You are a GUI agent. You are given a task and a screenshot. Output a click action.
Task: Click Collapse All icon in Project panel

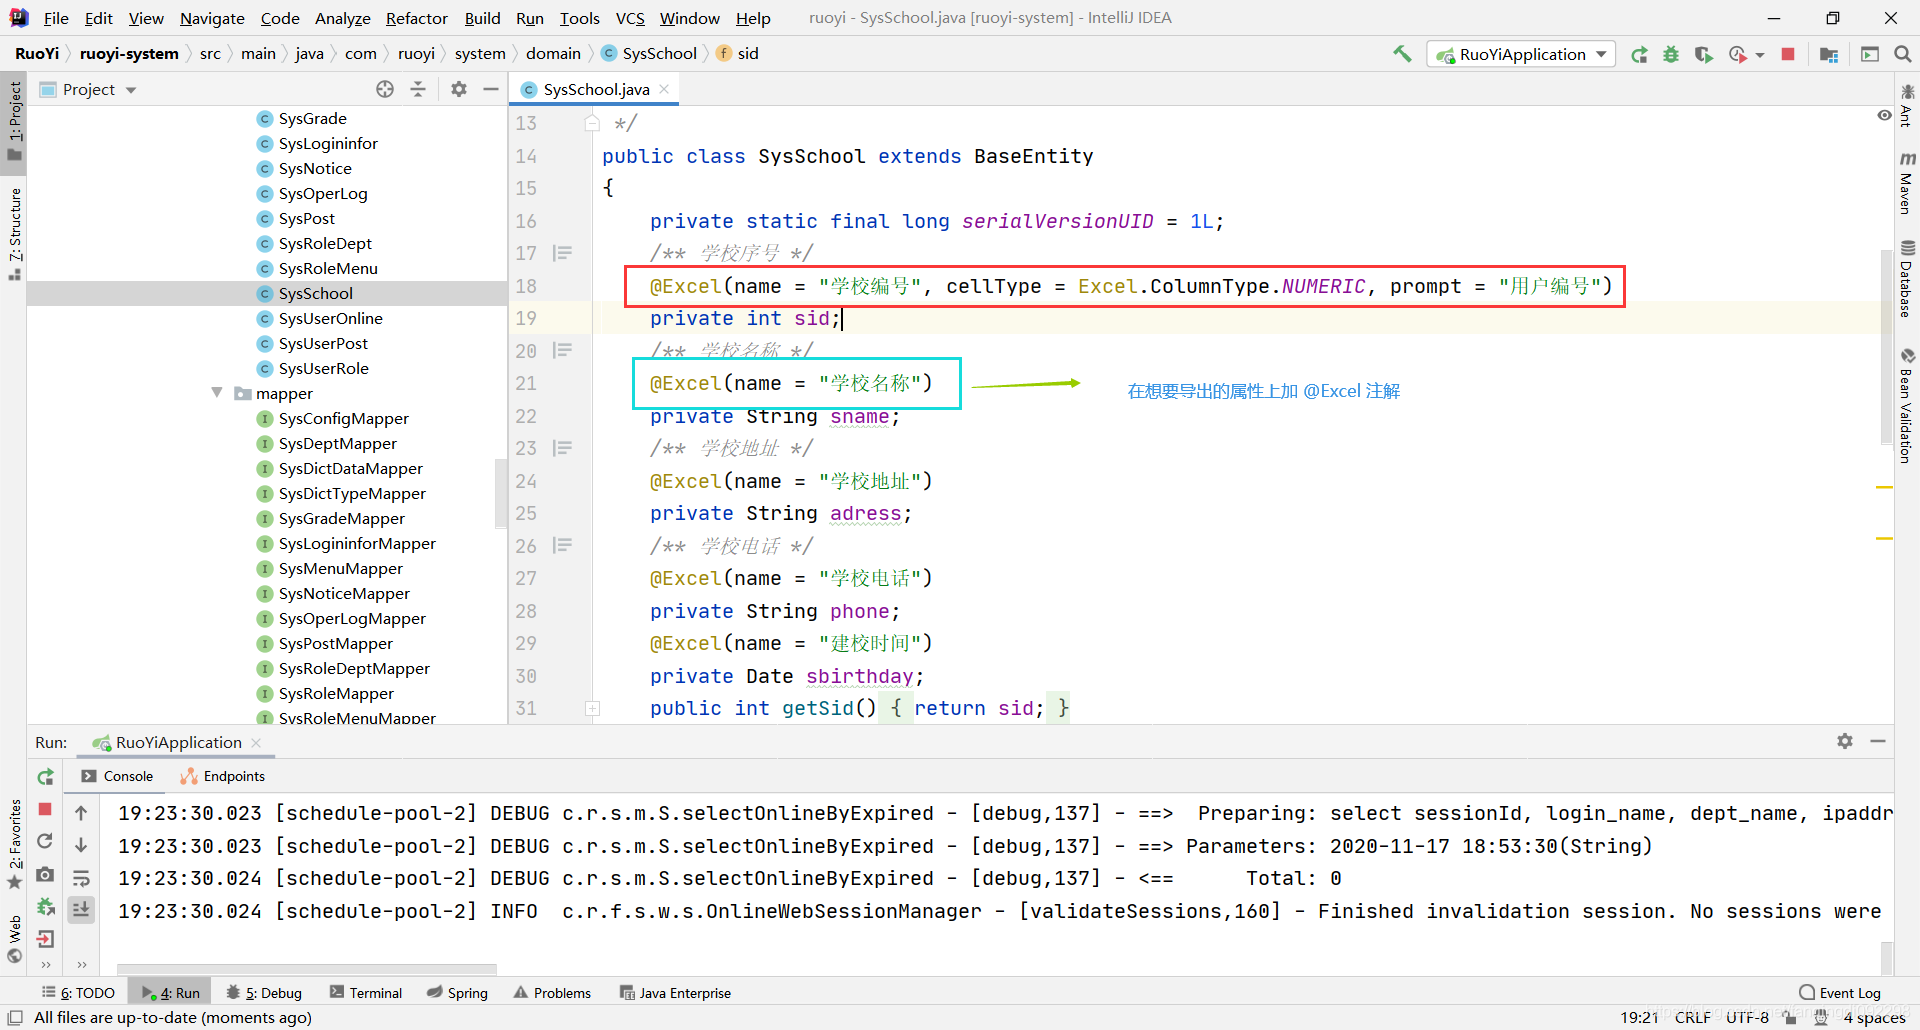418,89
